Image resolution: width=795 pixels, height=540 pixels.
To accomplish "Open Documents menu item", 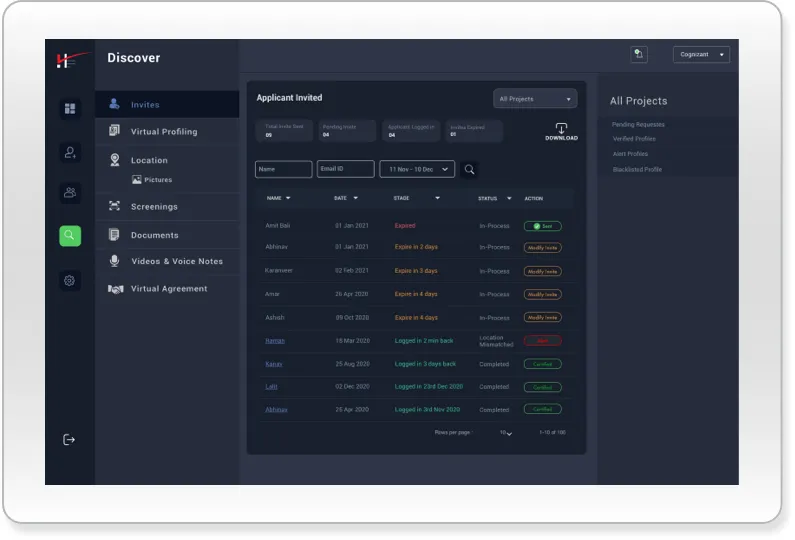I will 167,235.
